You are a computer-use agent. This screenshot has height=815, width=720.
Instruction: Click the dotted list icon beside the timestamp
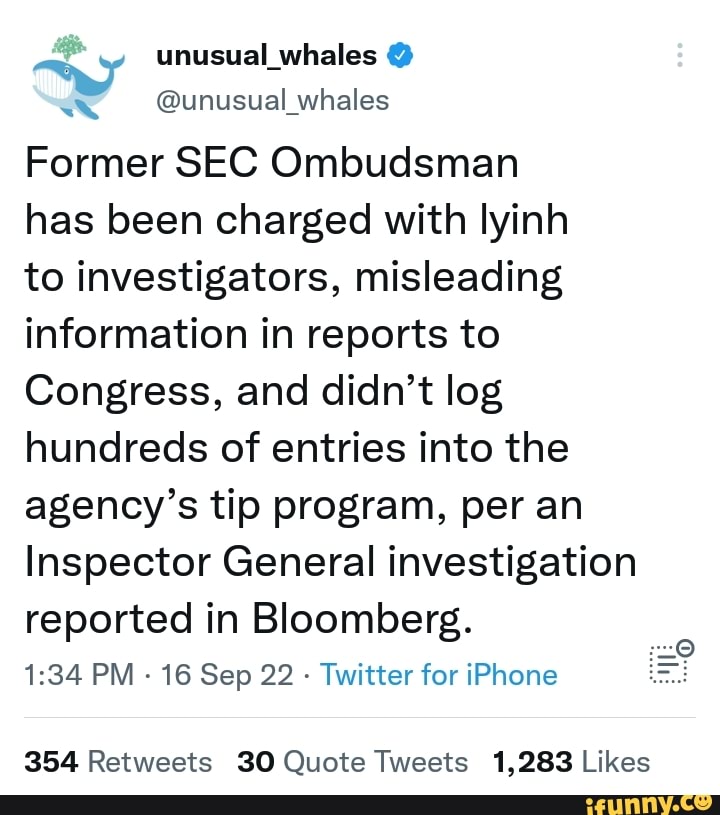click(667, 661)
